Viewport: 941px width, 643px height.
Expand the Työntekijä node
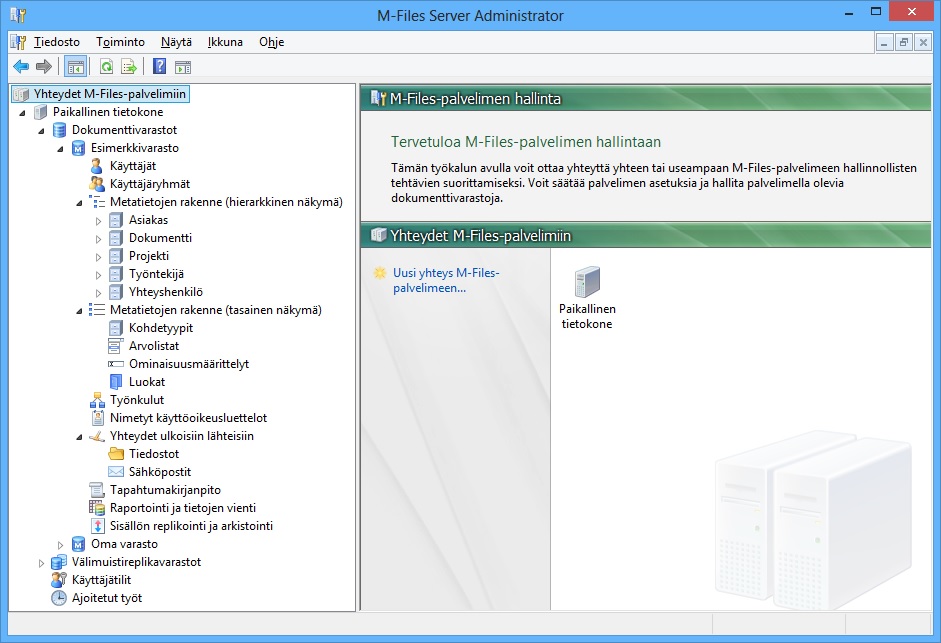[x=98, y=275]
